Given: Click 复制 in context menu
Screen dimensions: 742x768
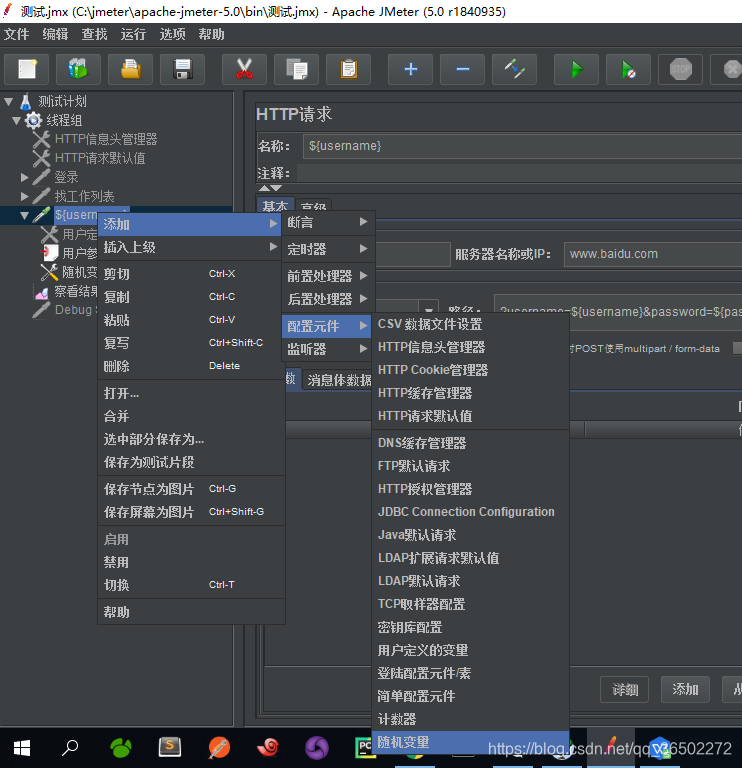Looking at the screenshot, I should click(191, 297).
